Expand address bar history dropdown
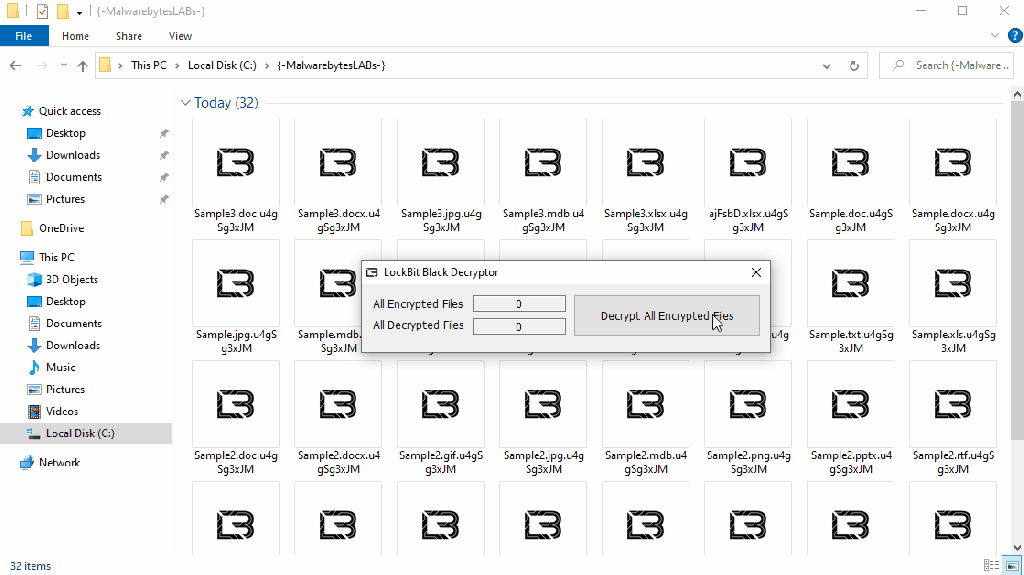Viewport: 1024px width, 575px height. [x=826, y=65]
